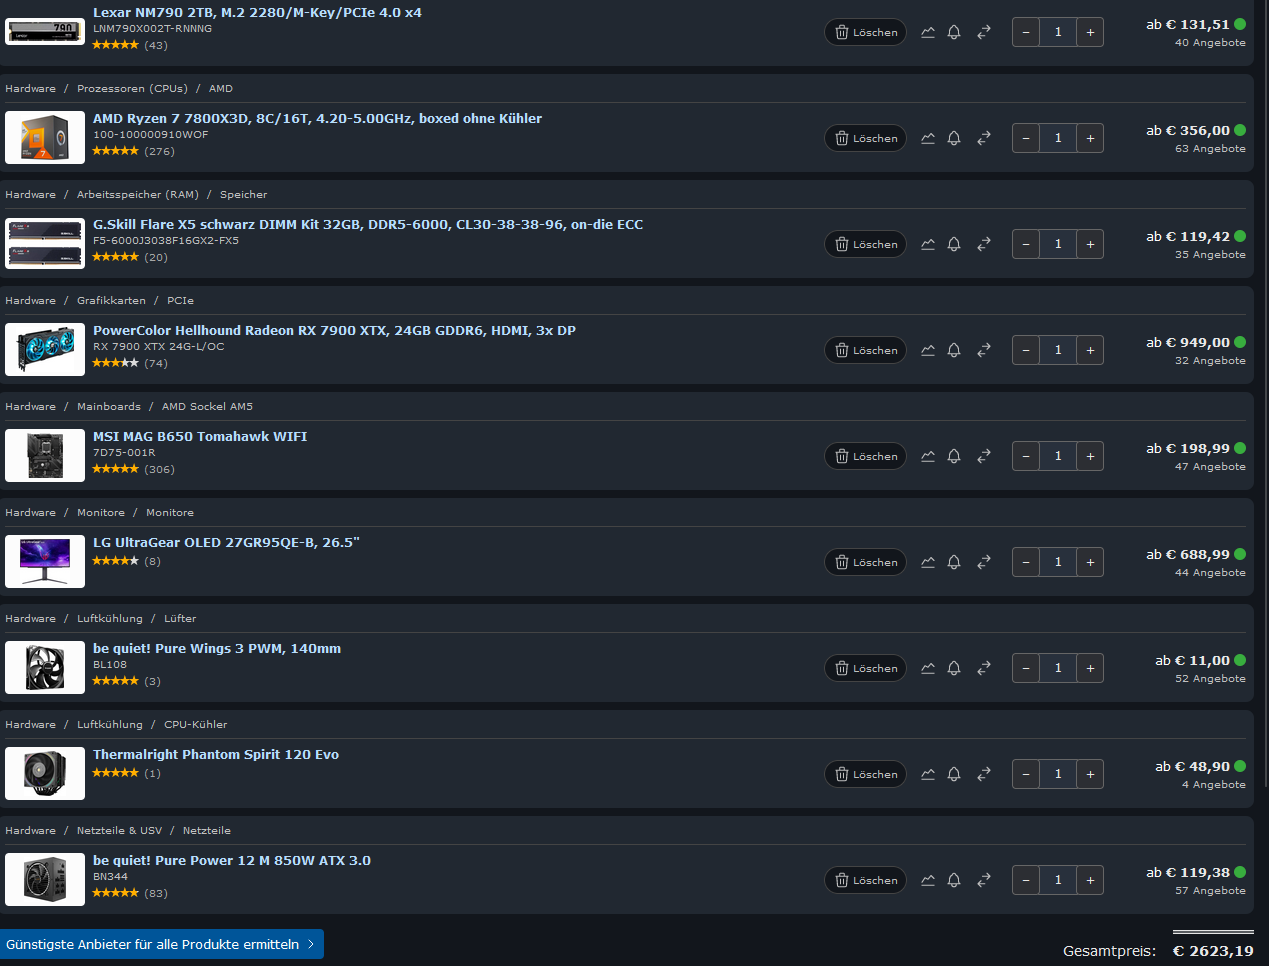Open the Grafikkarten breadcrumb category
This screenshot has height=966, width=1269.
[x=111, y=300]
